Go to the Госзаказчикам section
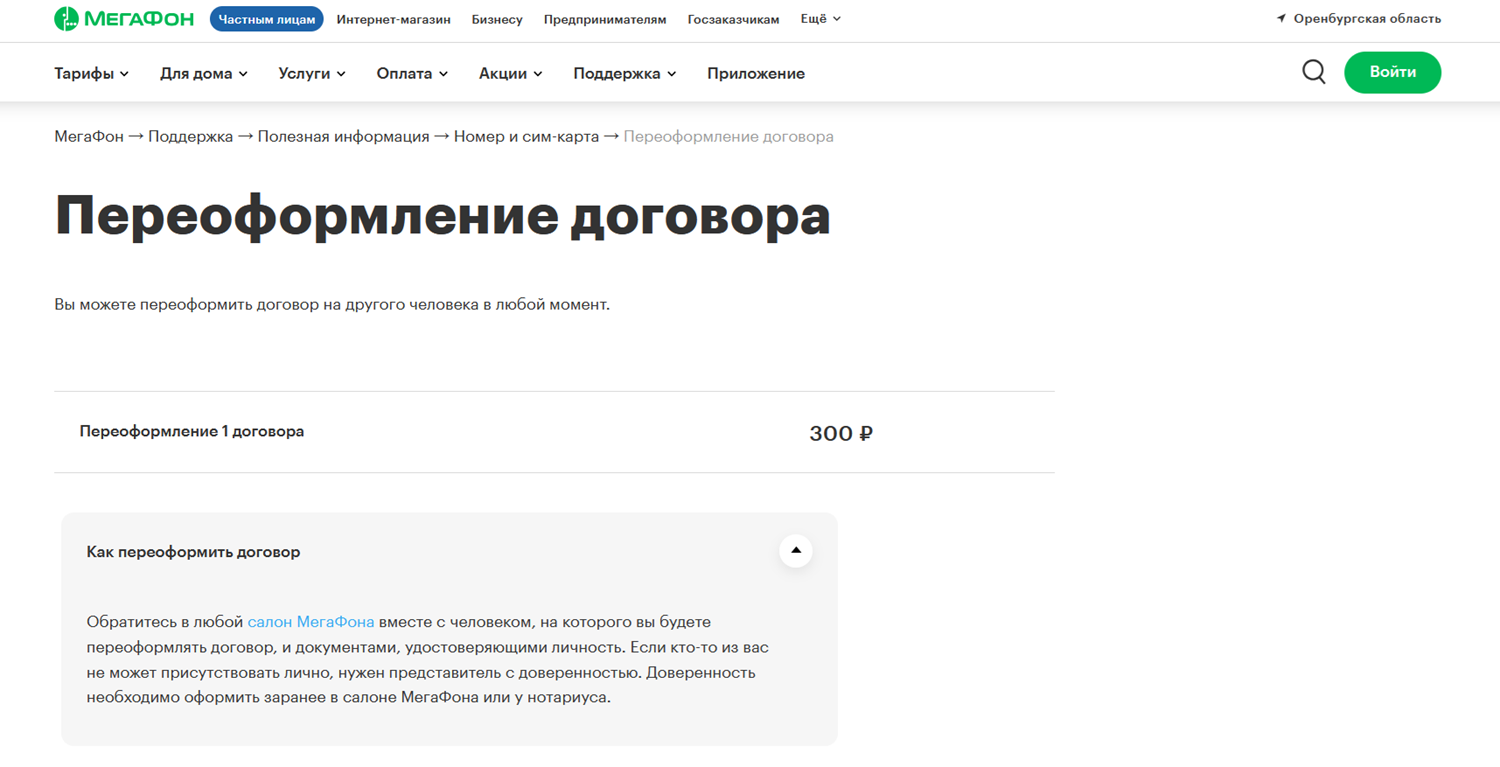The width and height of the screenshot is (1500, 767). click(x=733, y=19)
